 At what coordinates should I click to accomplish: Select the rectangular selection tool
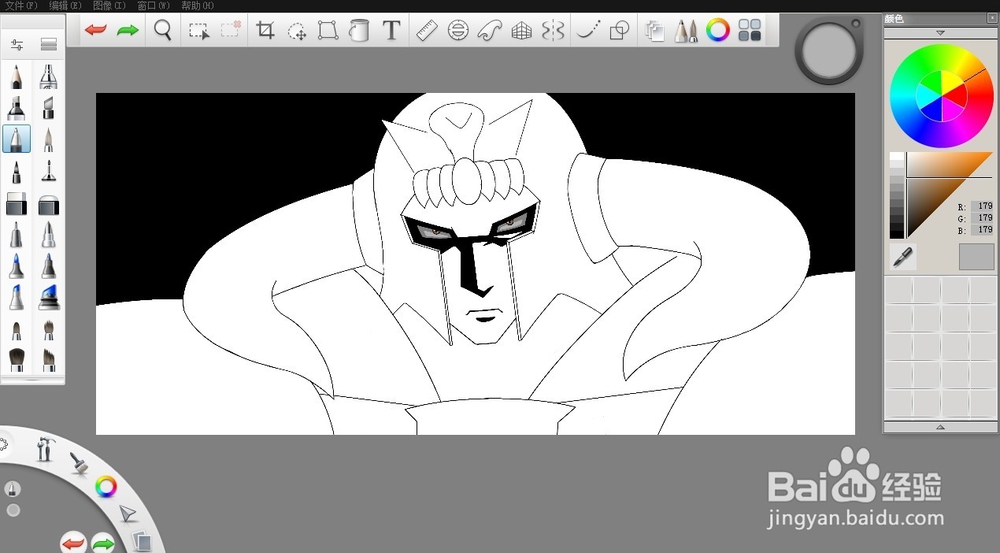tap(199, 31)
